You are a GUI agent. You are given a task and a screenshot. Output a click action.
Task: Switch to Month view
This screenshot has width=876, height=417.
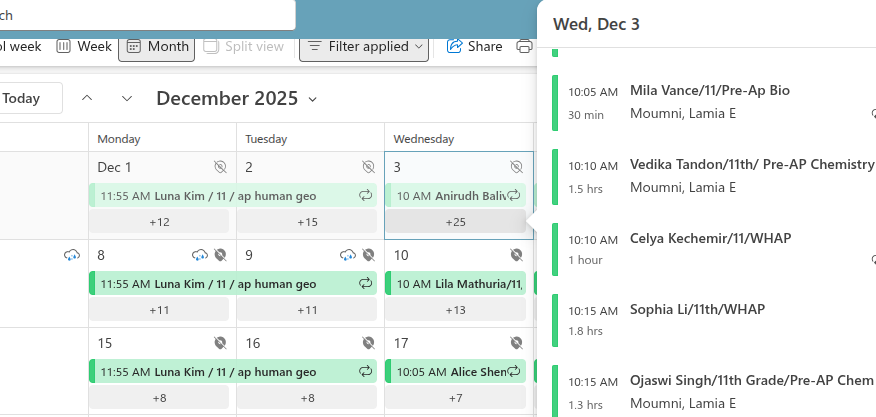click(156, 46)
